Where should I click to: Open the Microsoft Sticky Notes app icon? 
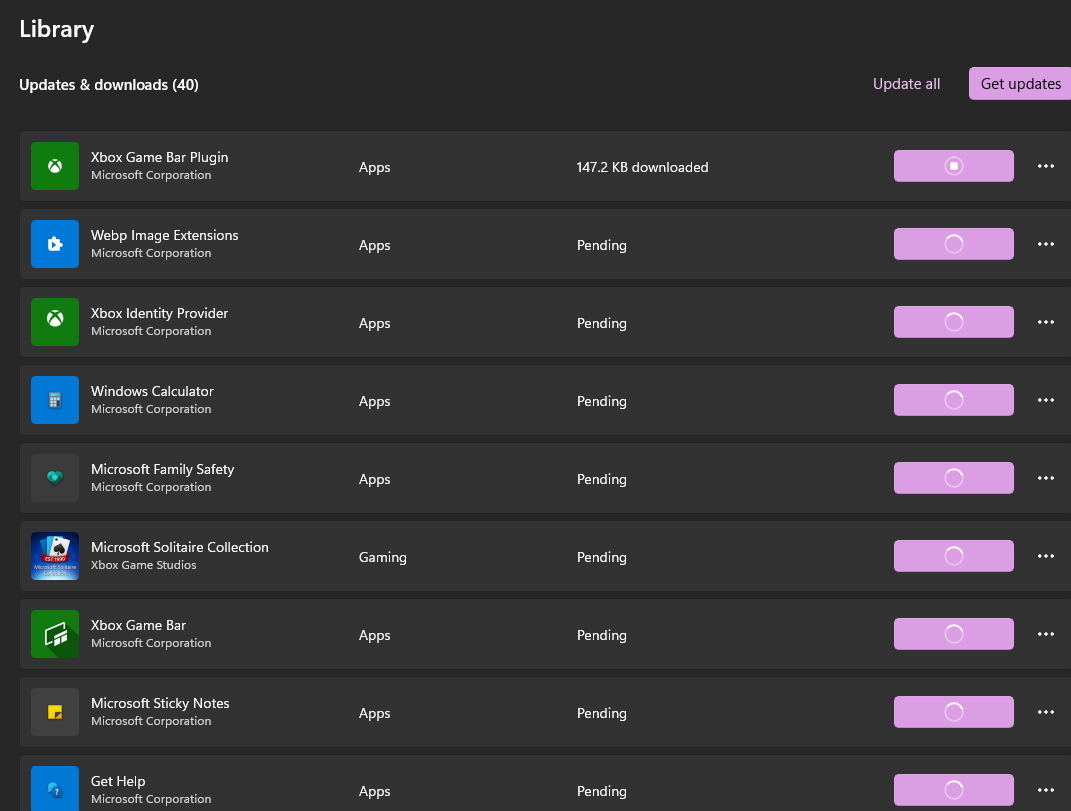pos(55,711)
